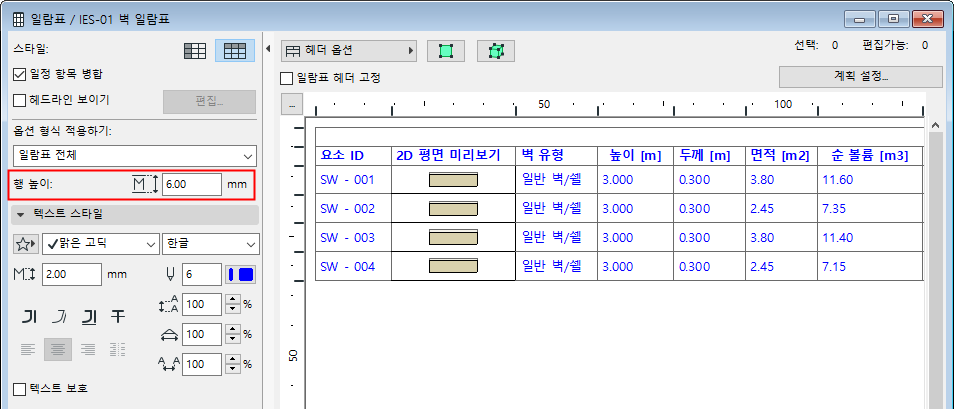Image resolution: width=954 pixels, height=409 pixels.
Task: Select the plain grid schedule style icon
Action: click(195, 52)
